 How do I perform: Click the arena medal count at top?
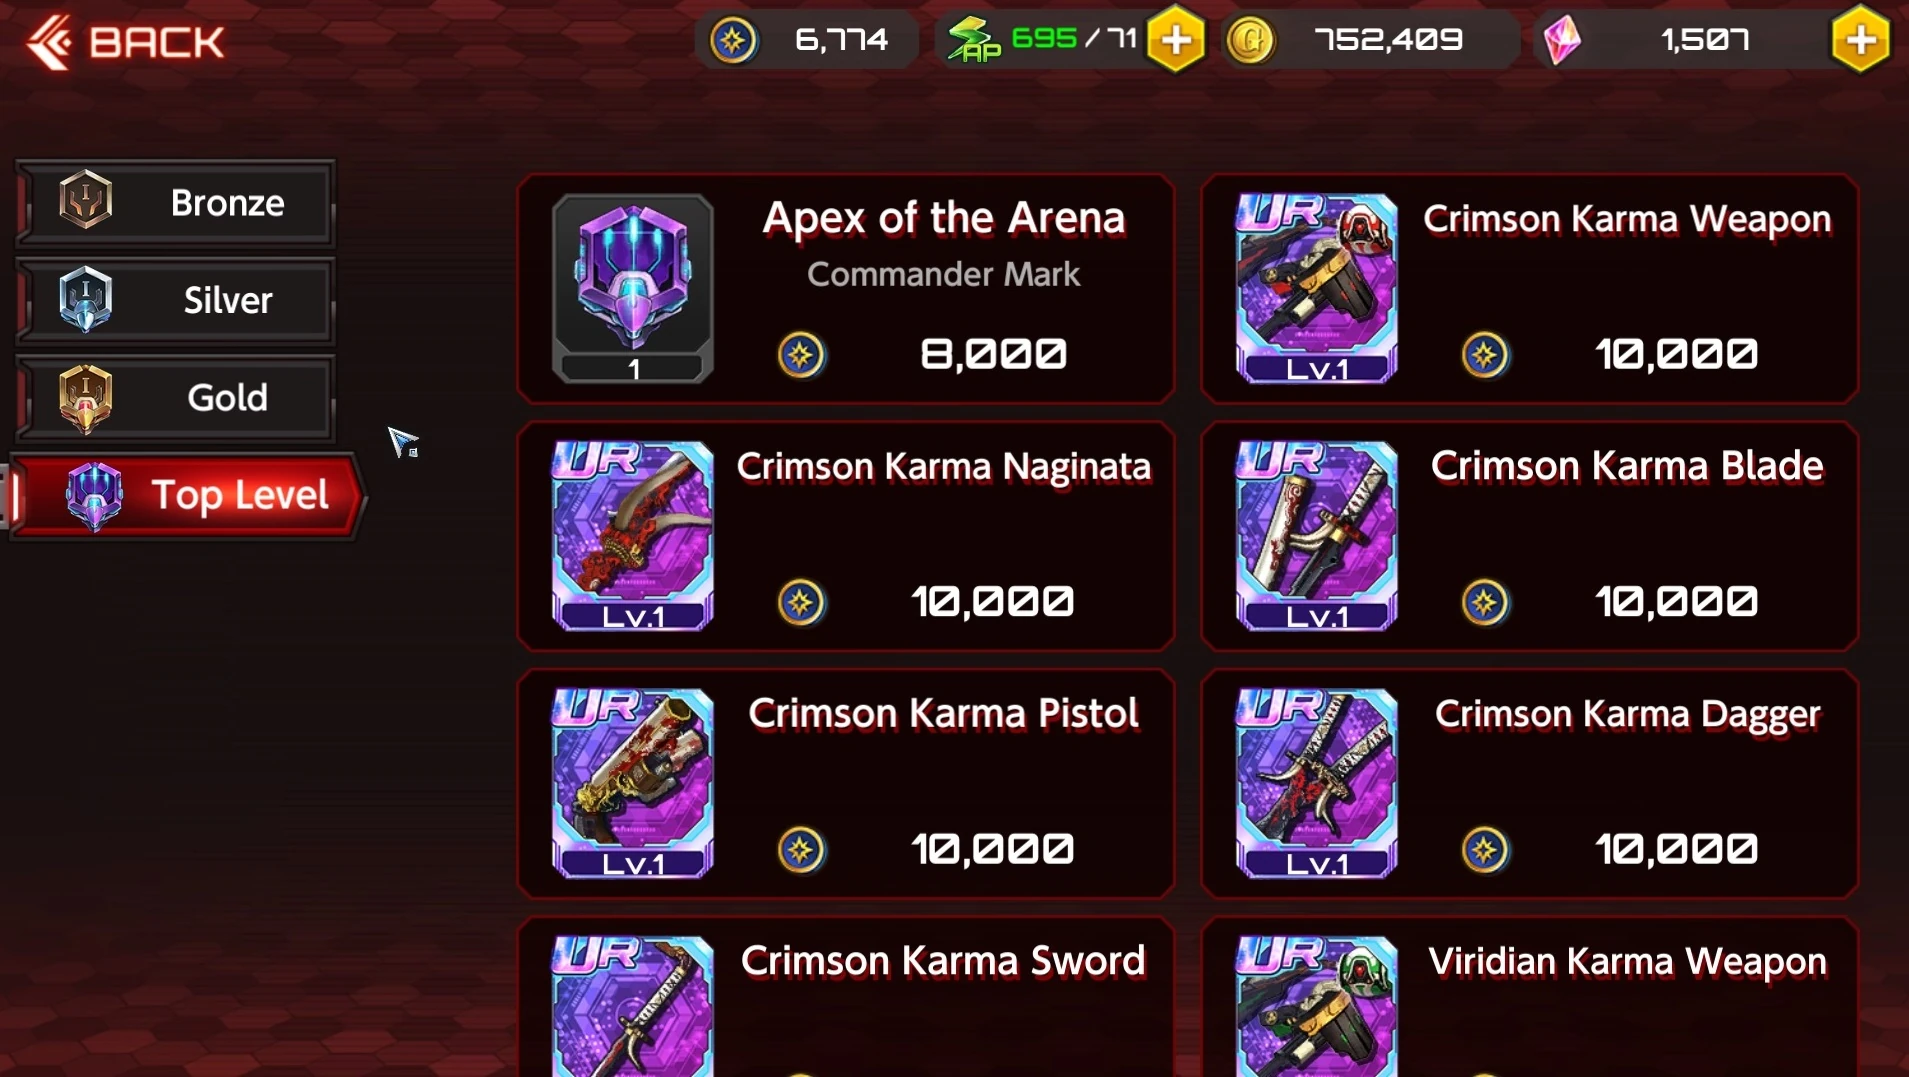808,40
